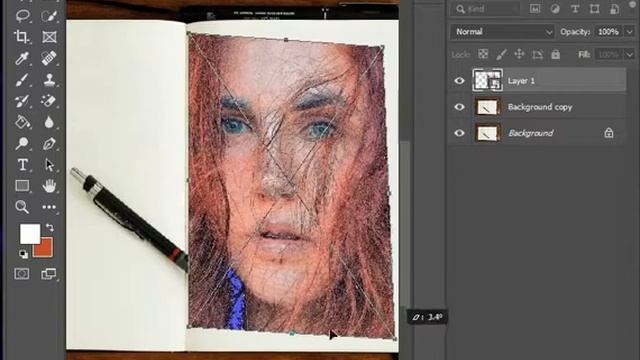Click the Opacity 100% value field
The height and width of the screenshot is (360, 640).
click(609, 31)
